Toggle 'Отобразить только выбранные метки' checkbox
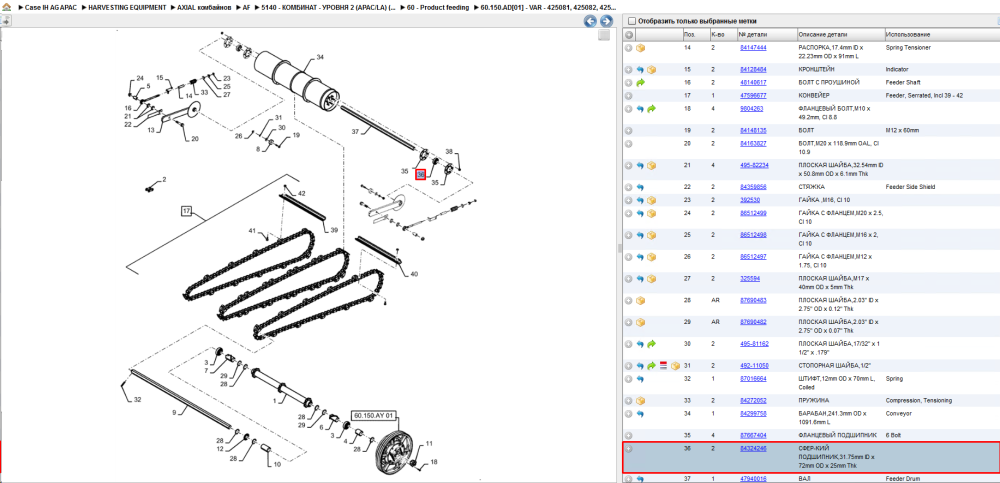 click(631, 21)
